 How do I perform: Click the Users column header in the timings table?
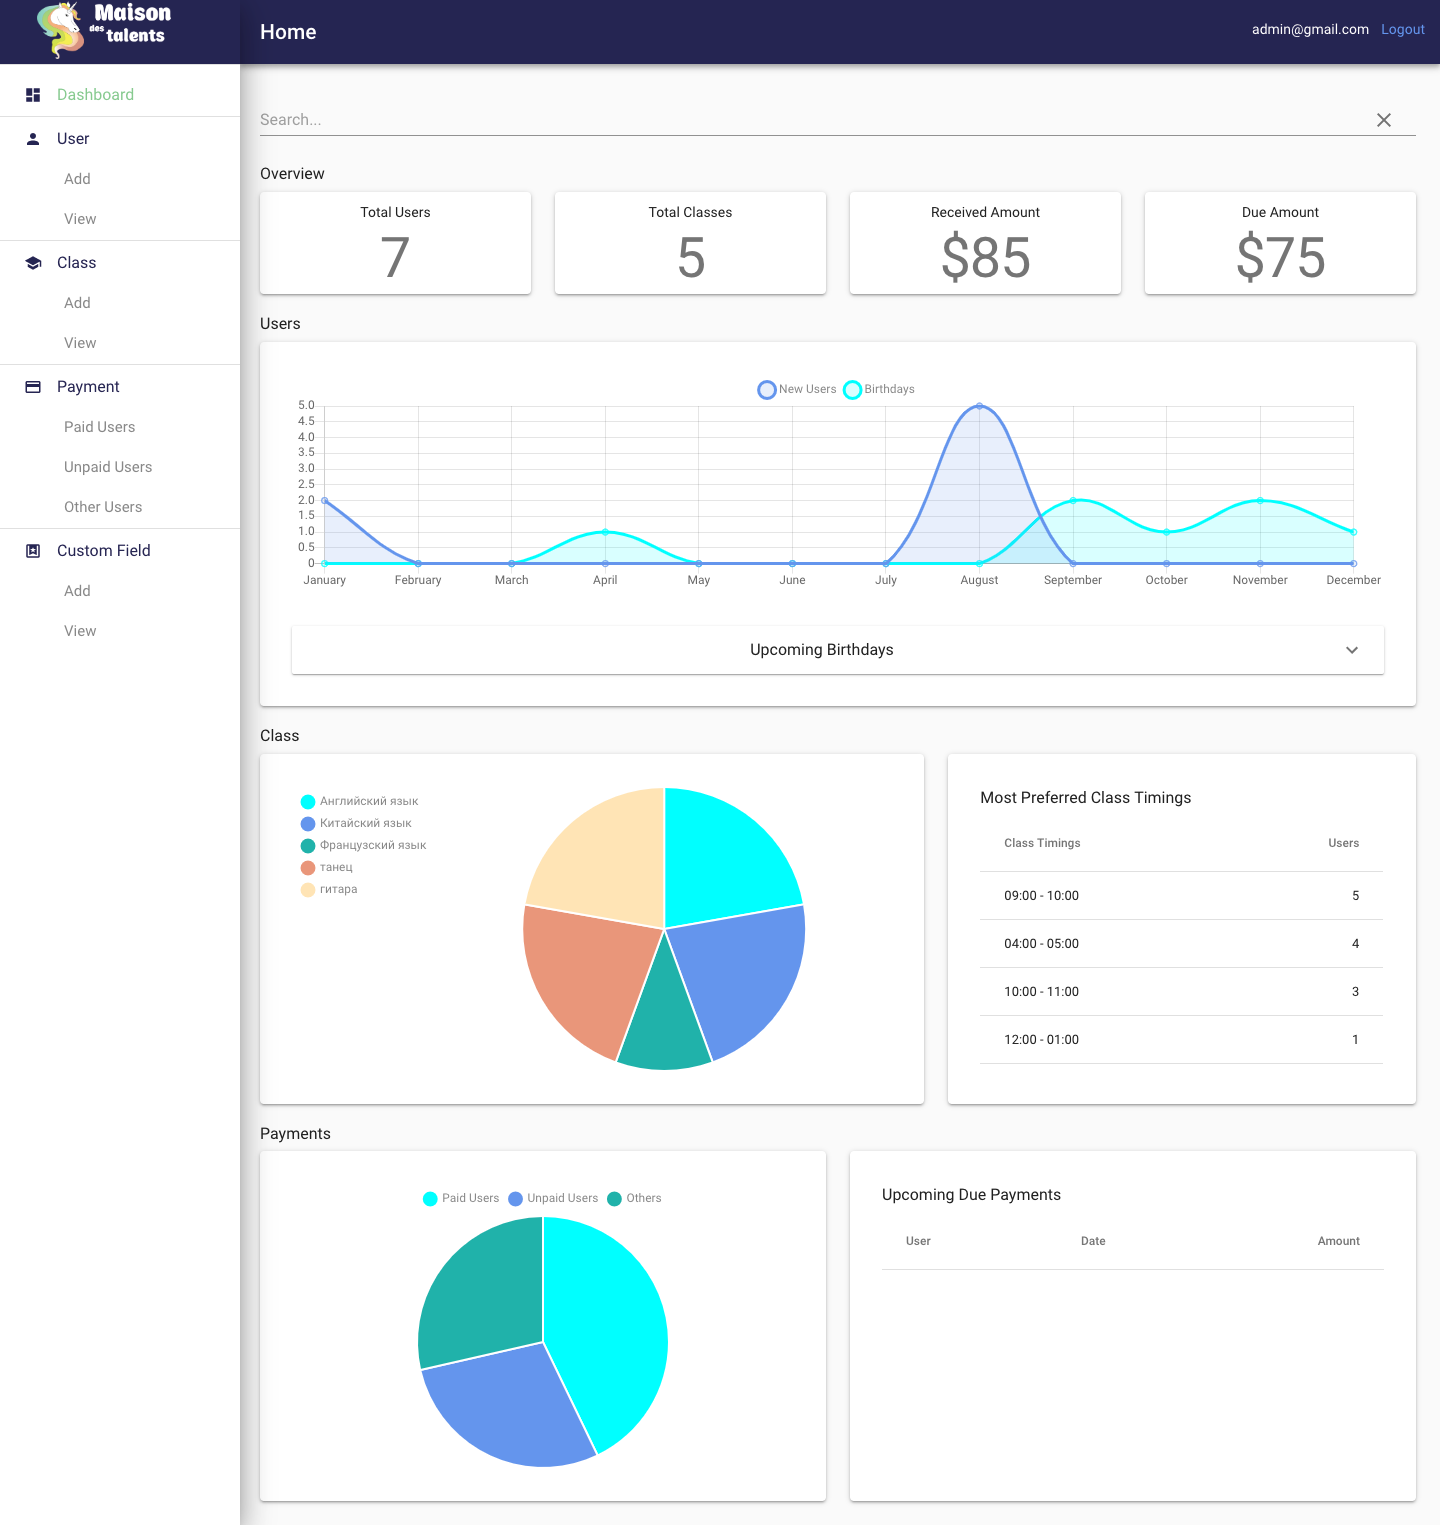coord(1343,843)
